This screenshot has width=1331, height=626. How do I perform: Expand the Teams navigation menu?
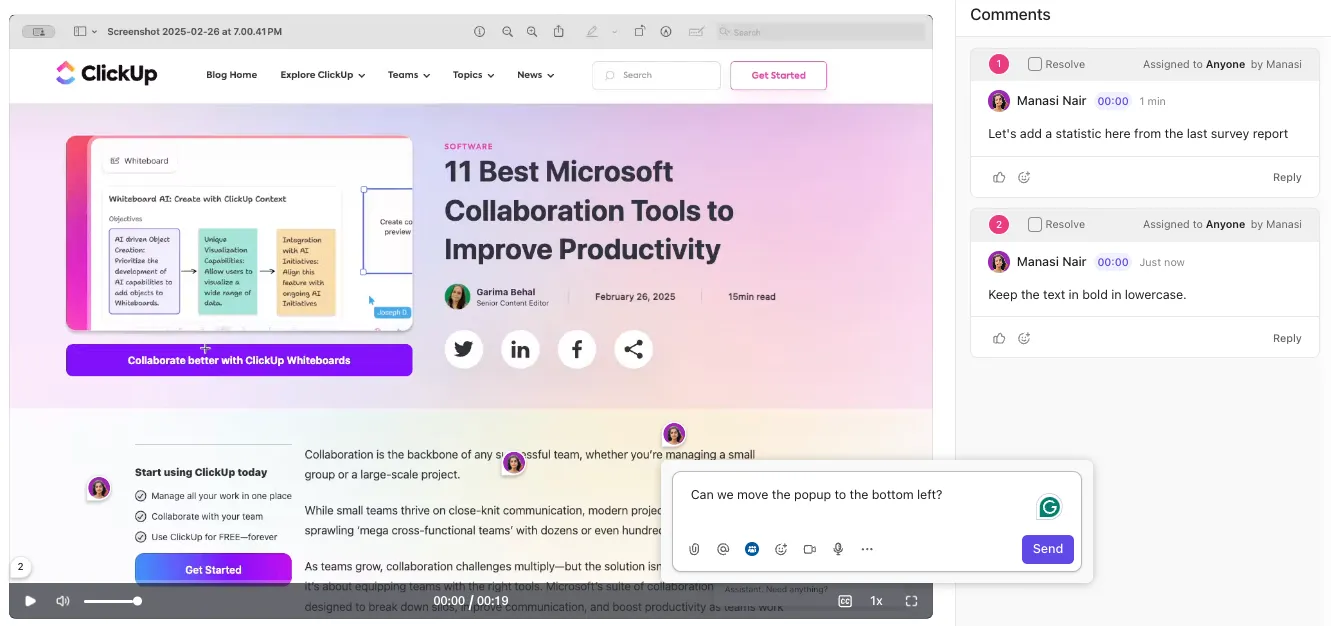coord(409,75)
